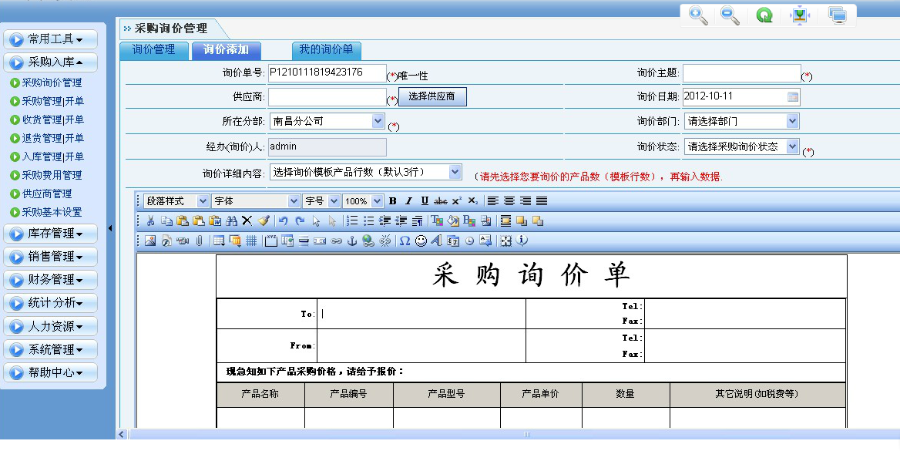Open the 询价状态 status dropdown

pos(742,147)
